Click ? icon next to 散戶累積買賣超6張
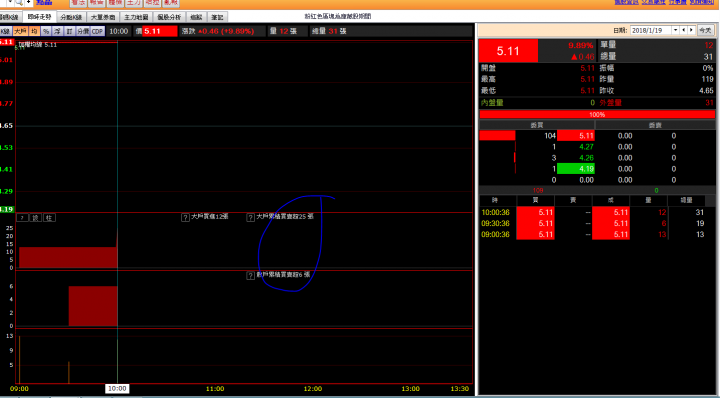 click(250, 275)
